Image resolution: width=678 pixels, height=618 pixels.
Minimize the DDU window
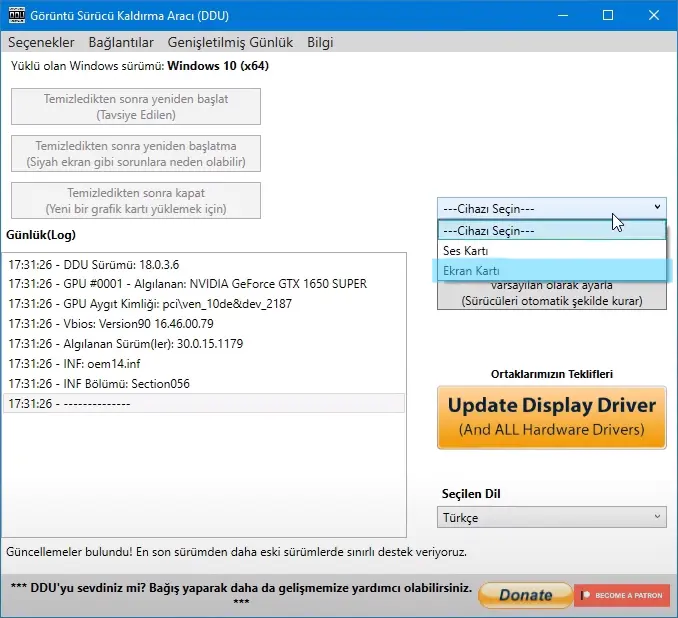[x=563, y=16]
